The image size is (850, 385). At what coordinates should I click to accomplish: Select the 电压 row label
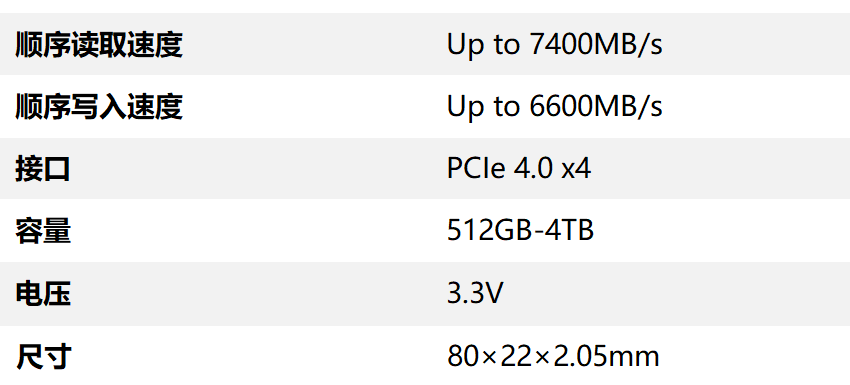43,294
